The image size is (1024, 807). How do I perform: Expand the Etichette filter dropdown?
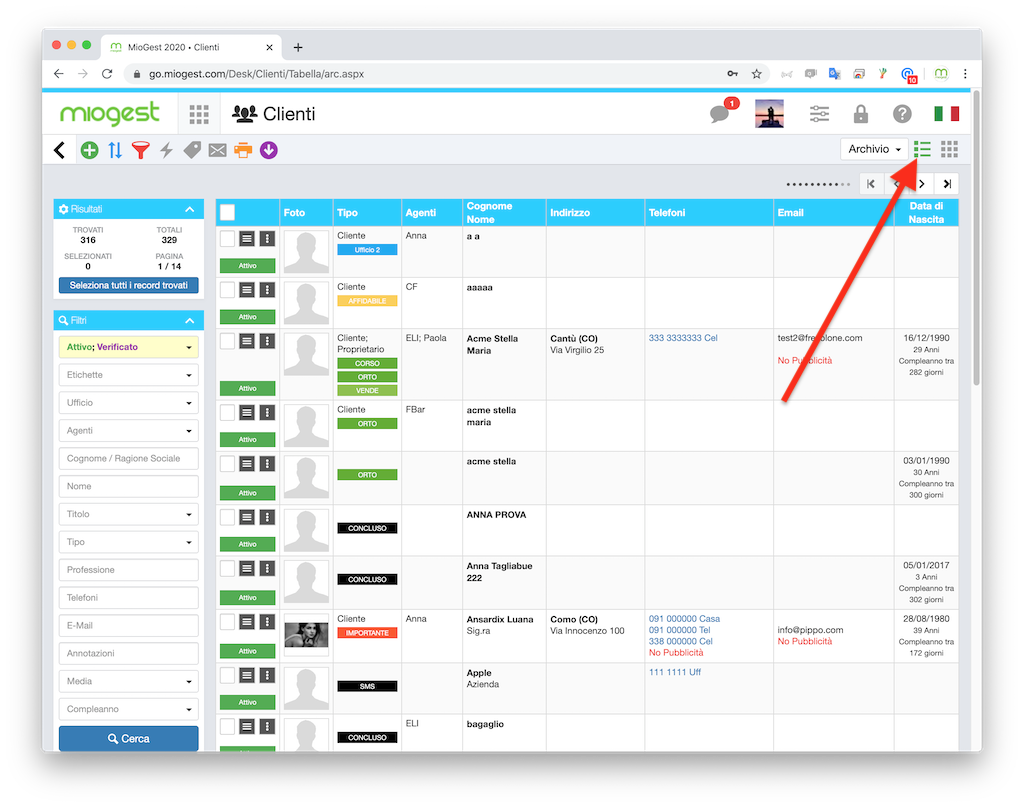129,375
